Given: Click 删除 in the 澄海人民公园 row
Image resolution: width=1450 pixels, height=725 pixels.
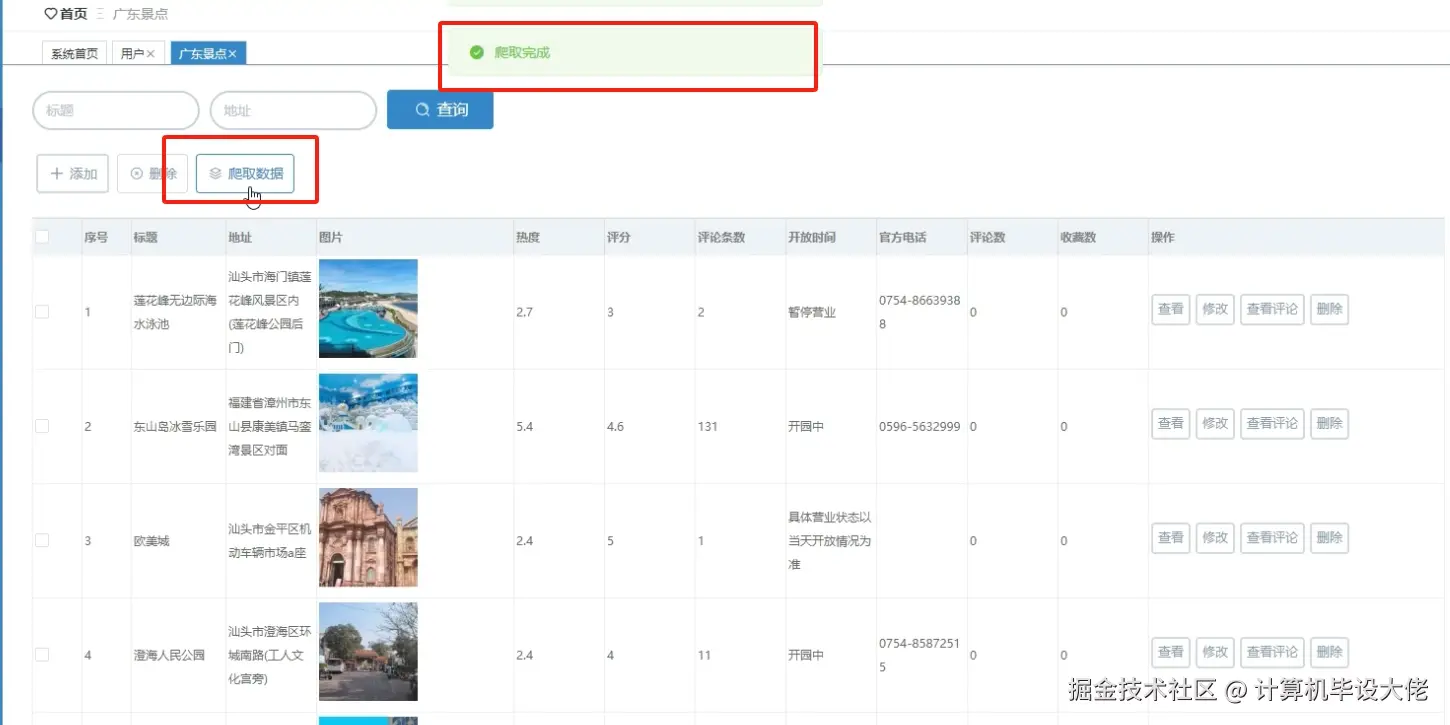Looking at the screenshot, I should [1329, 651].
